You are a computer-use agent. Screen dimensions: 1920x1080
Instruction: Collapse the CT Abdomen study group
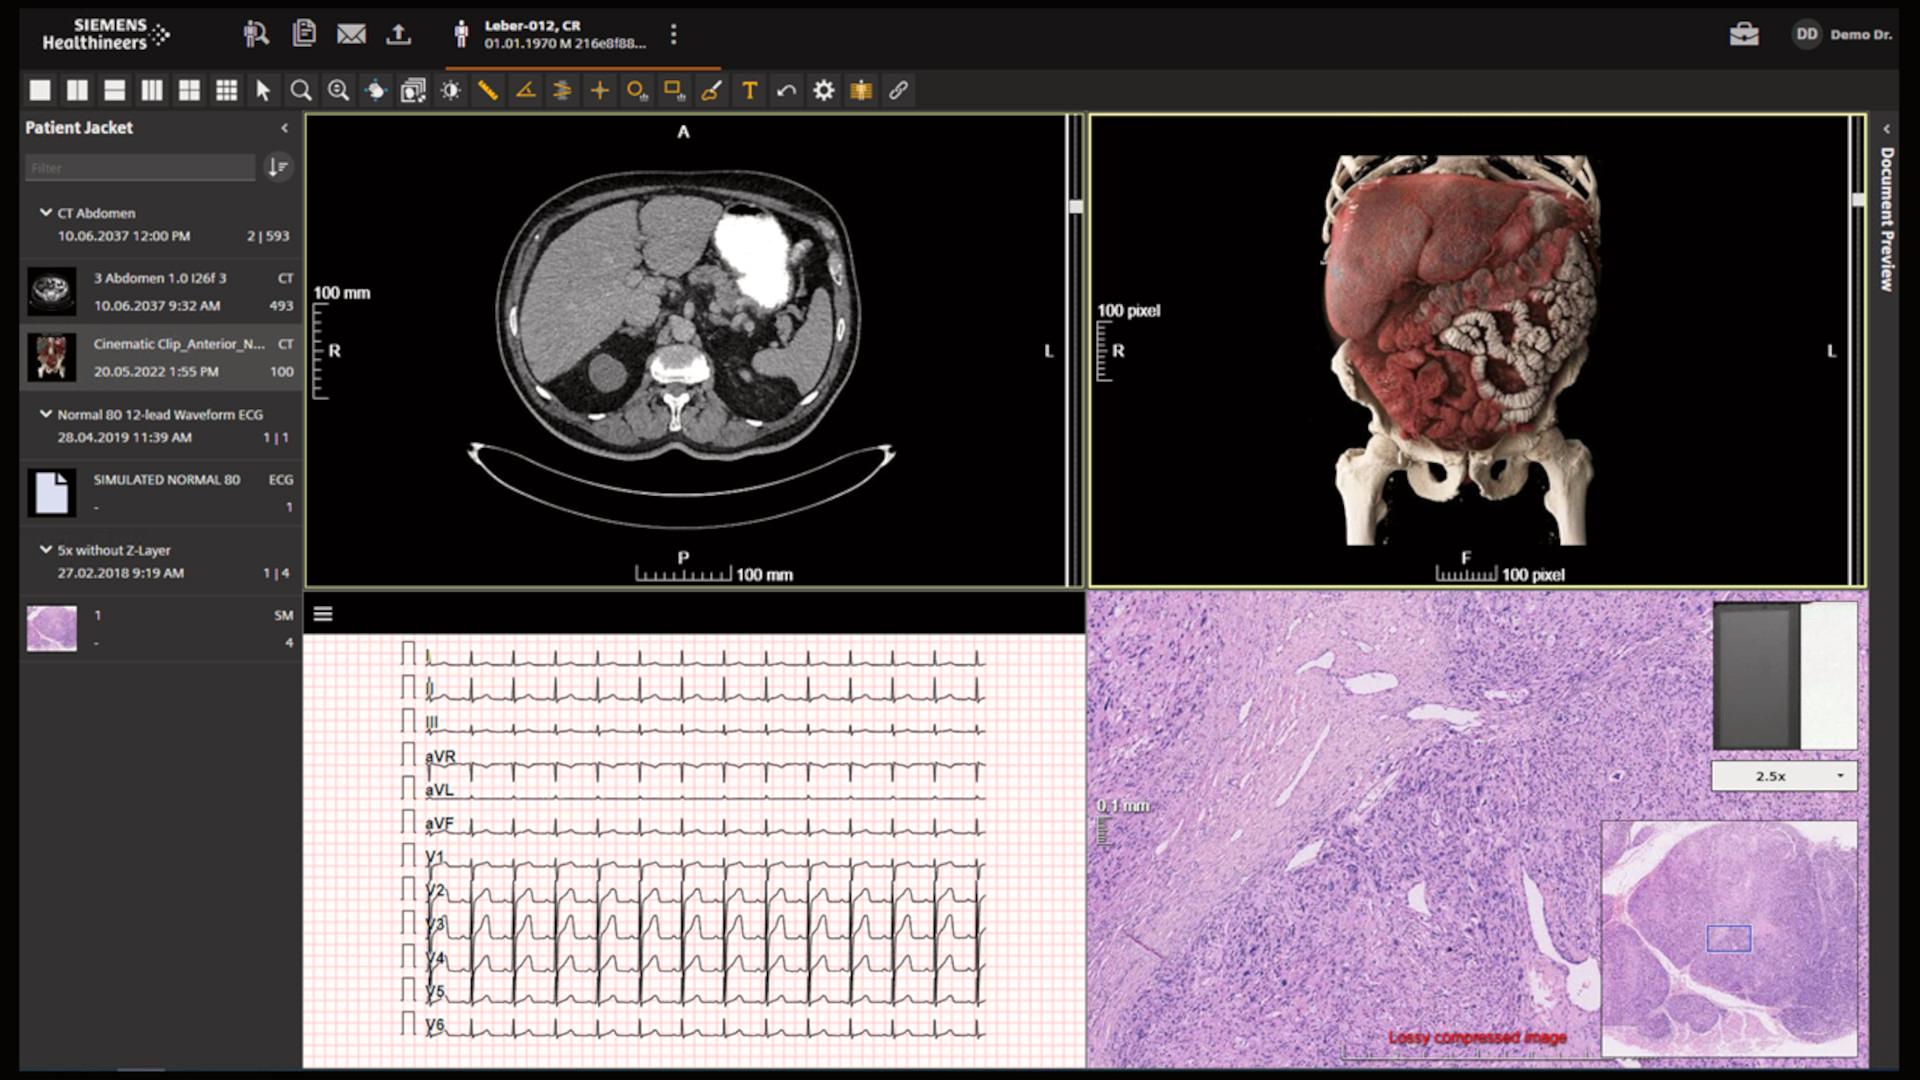[44, 213]
